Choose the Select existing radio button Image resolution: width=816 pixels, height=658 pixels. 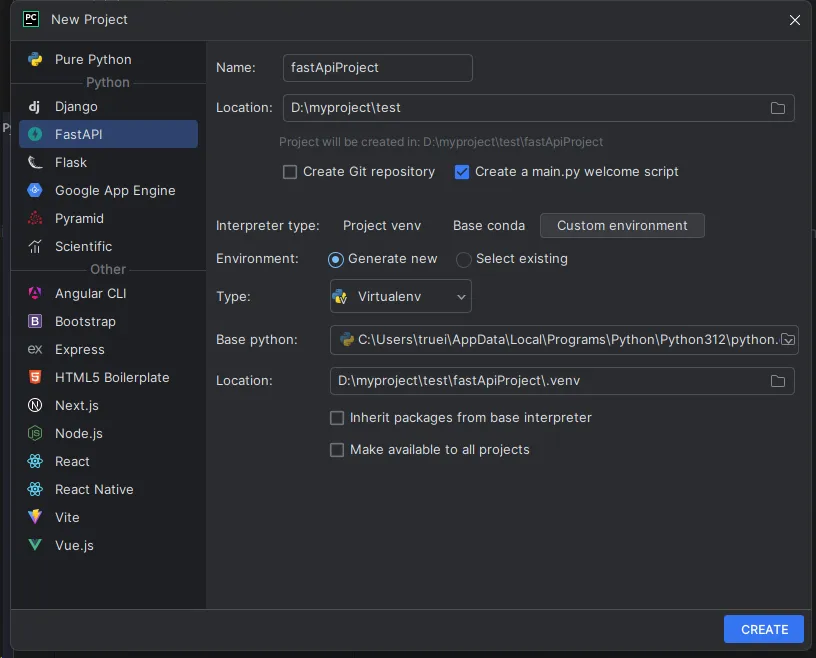click(463, 259)
